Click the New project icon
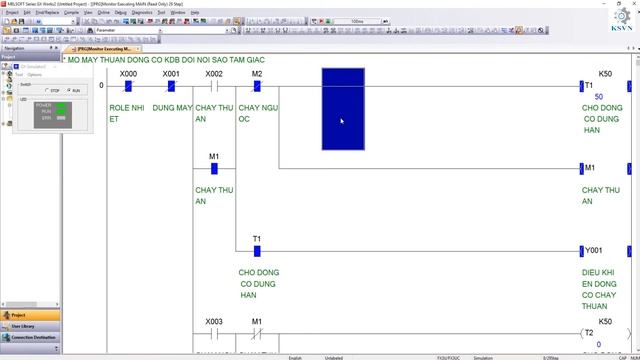Viewport: 640px width, 360px height. [7, 21]
